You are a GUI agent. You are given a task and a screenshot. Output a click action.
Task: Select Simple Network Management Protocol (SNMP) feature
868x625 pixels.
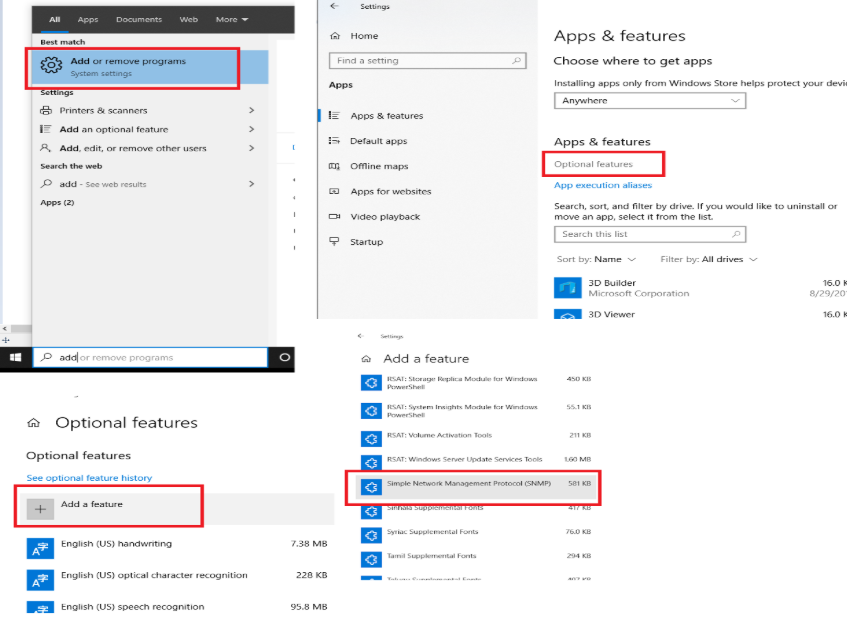coord(476,487)
